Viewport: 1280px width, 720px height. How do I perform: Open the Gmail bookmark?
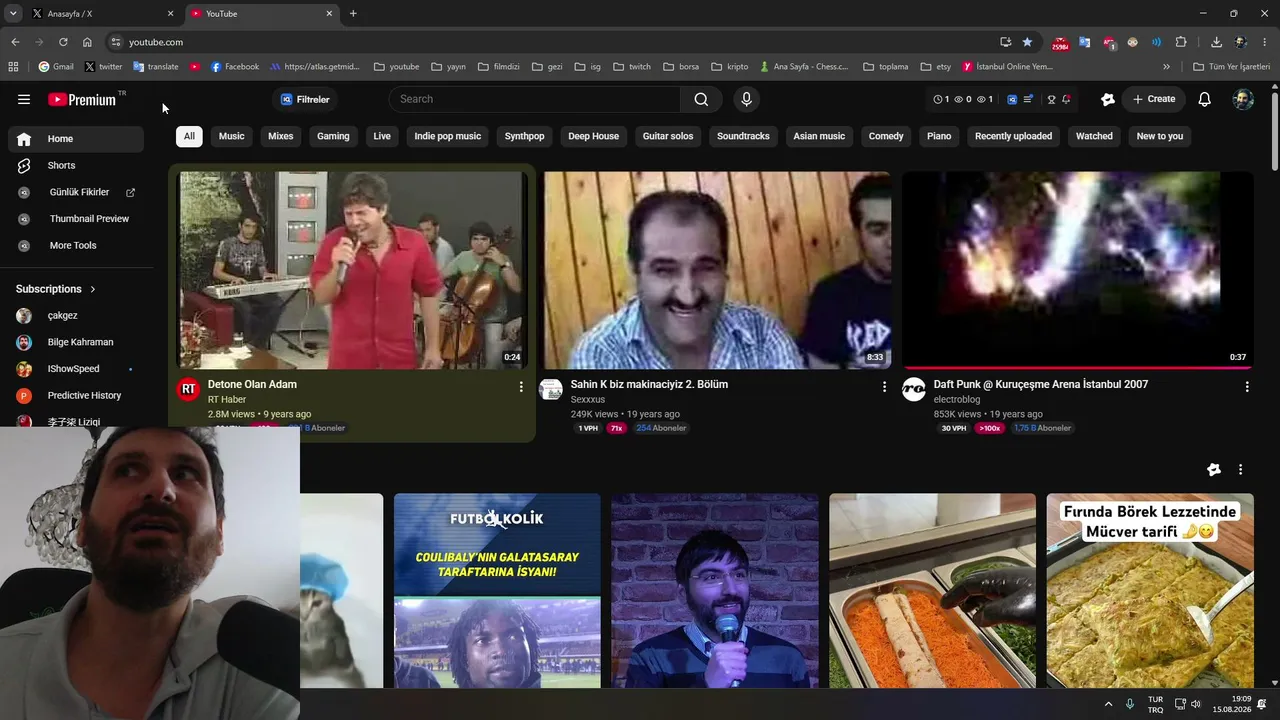point(56,67)
